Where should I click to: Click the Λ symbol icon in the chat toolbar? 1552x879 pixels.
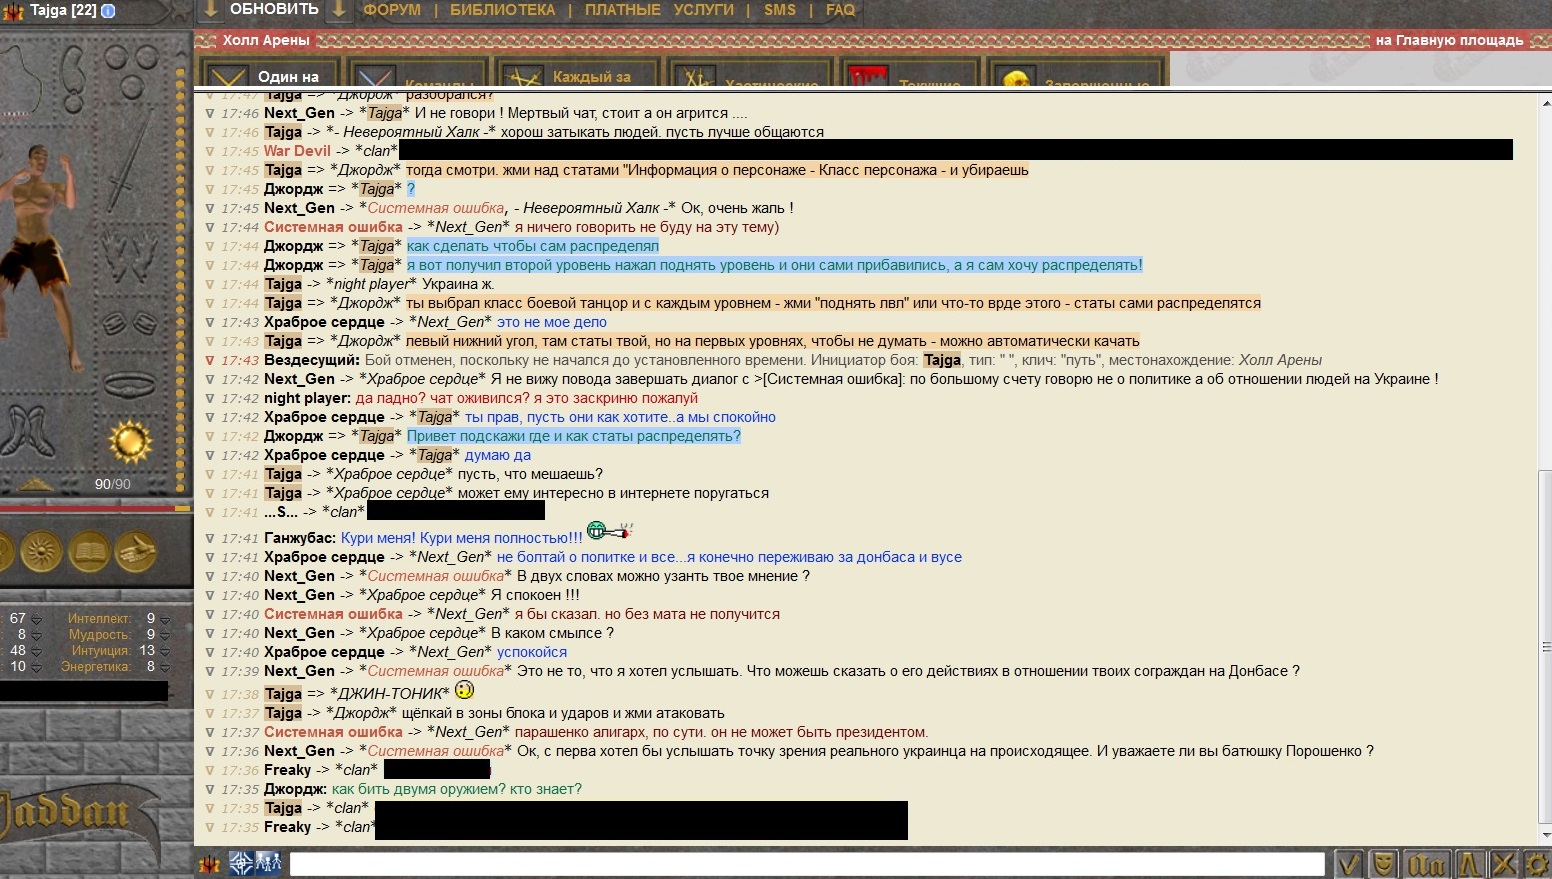click(x=1469, y=864)
